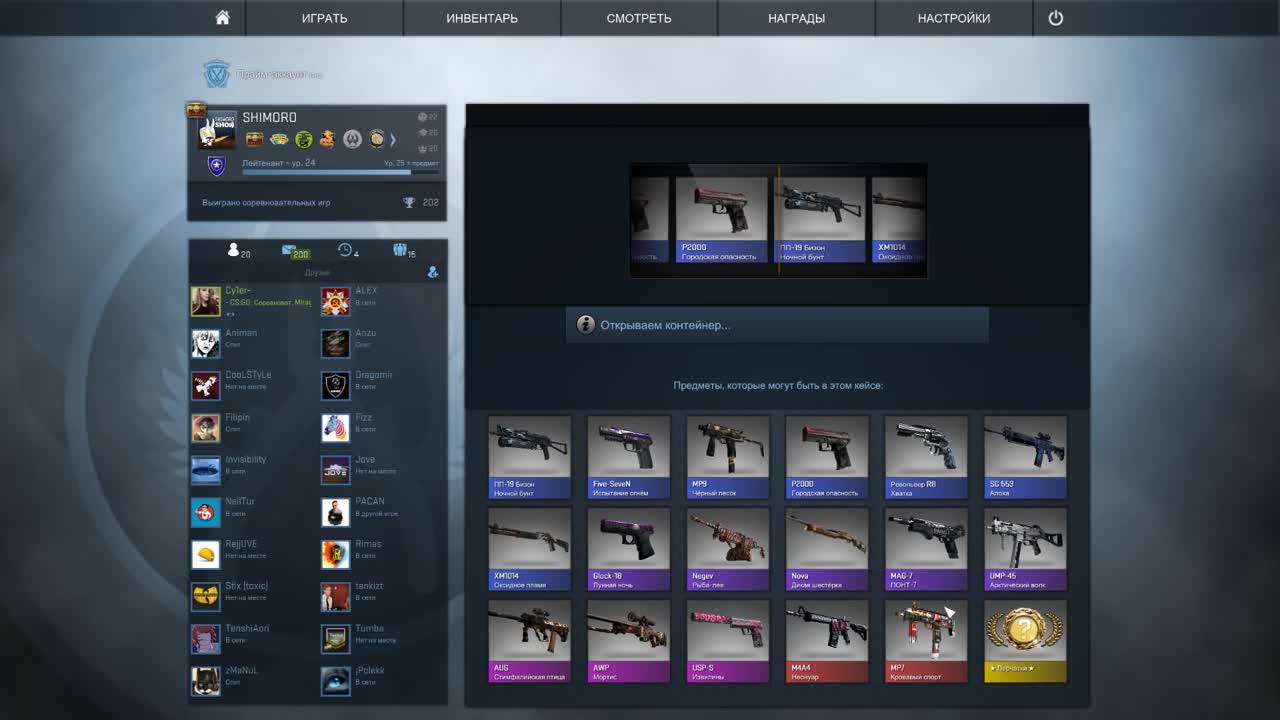
Task: Click the XP rank progress bar
Action: [x=340, y=172]
